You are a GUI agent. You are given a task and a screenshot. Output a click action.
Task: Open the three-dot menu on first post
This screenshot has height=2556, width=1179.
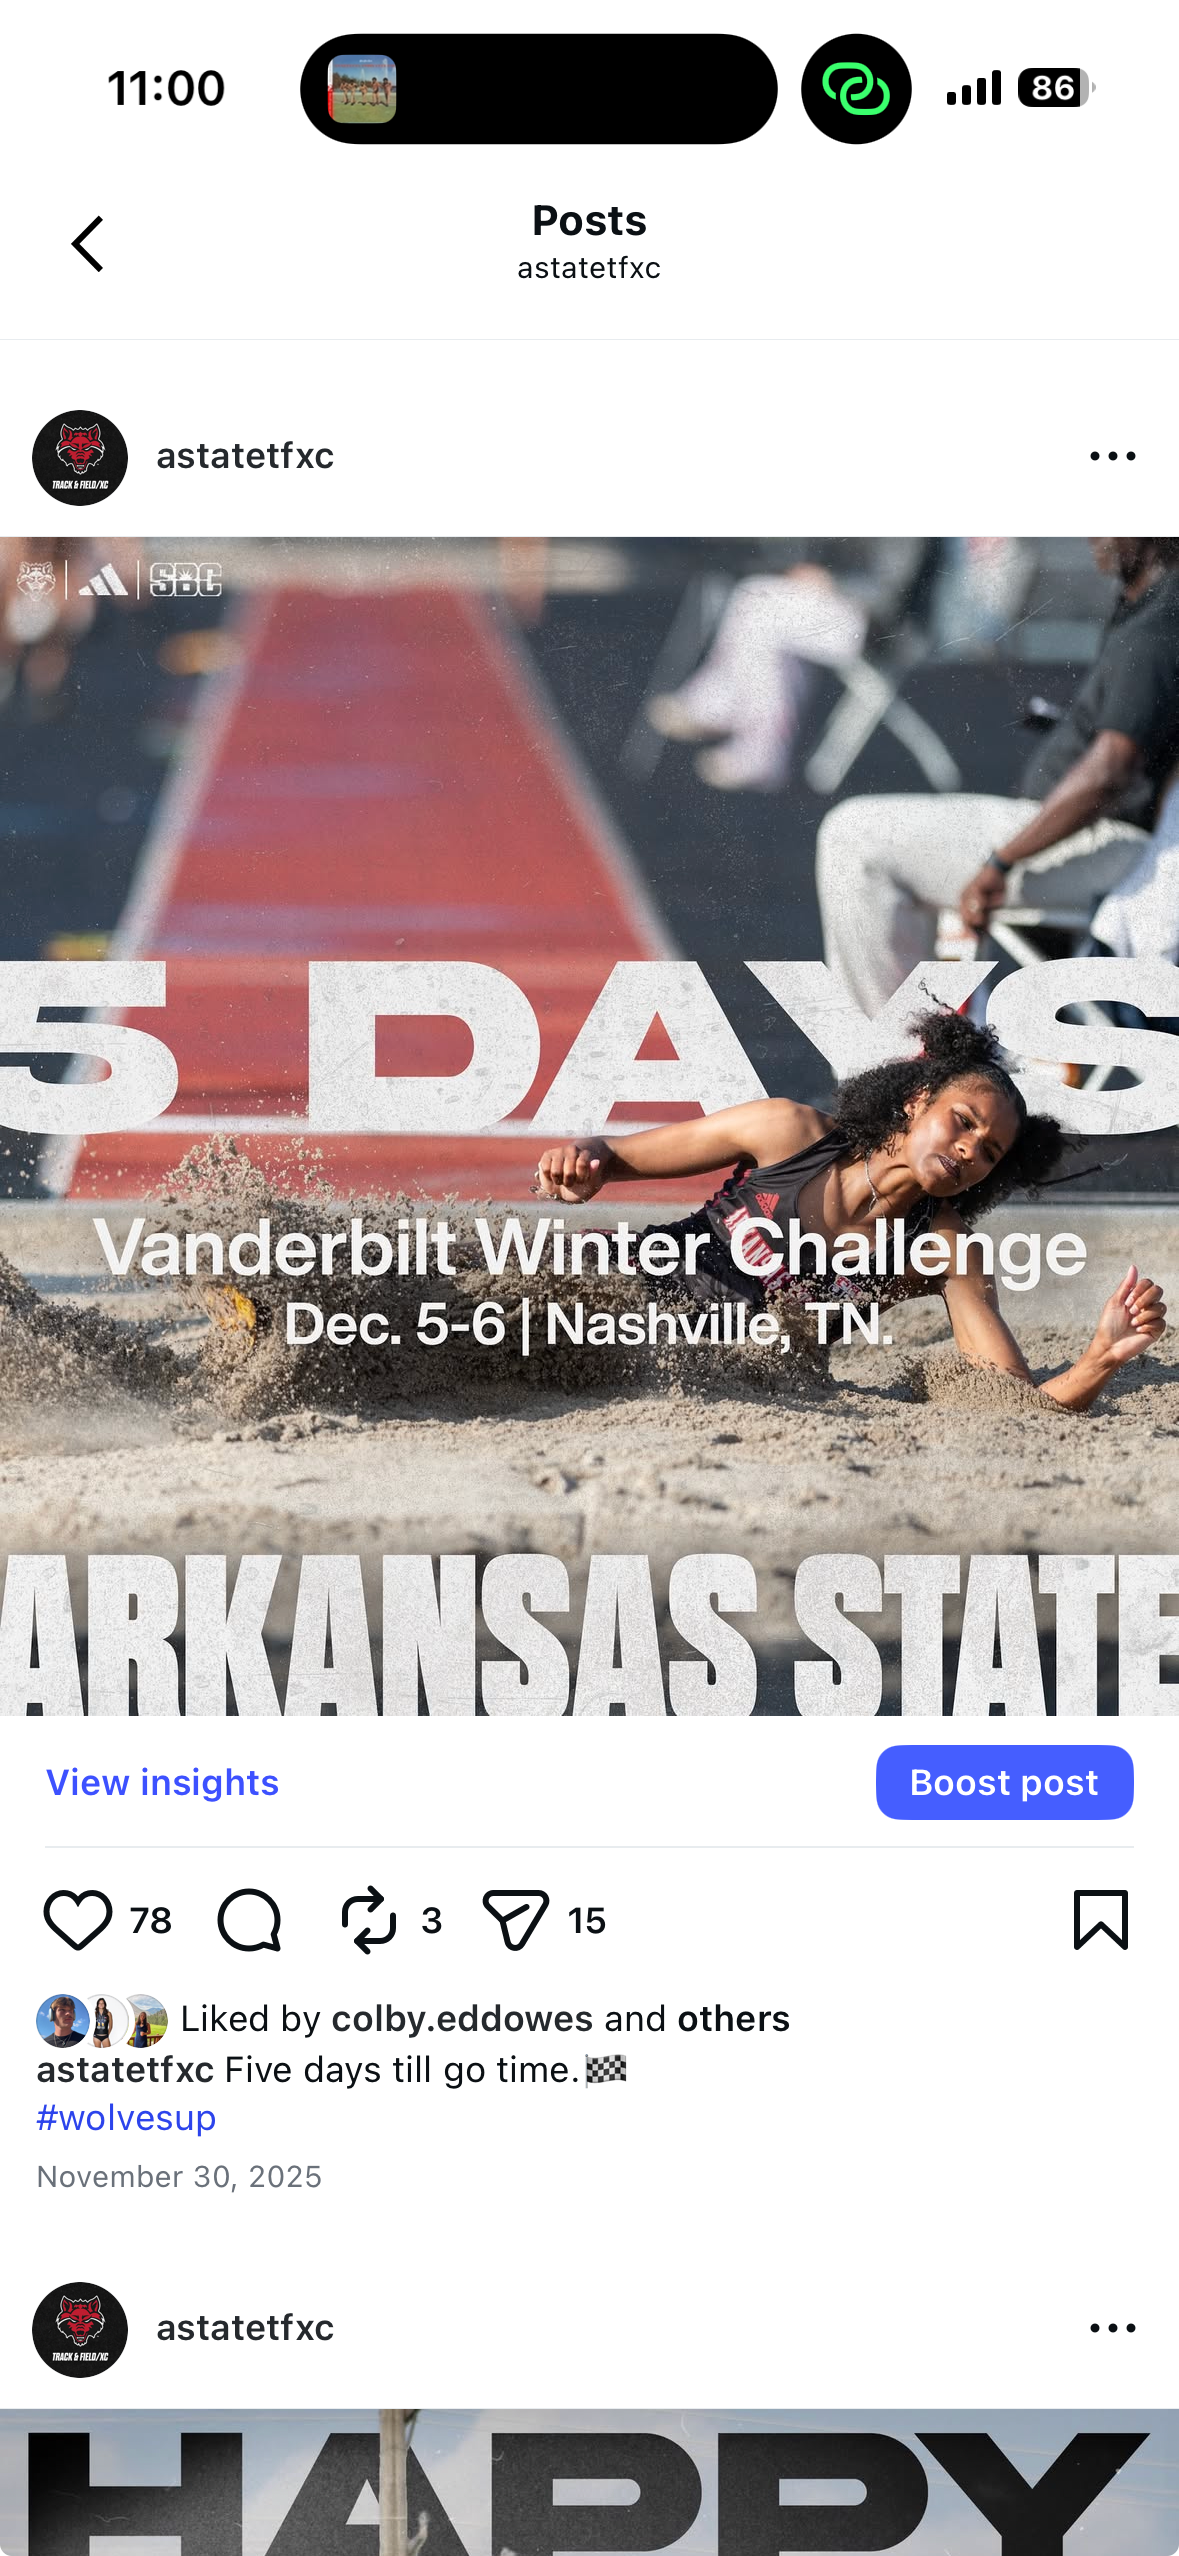(1113, 456)
